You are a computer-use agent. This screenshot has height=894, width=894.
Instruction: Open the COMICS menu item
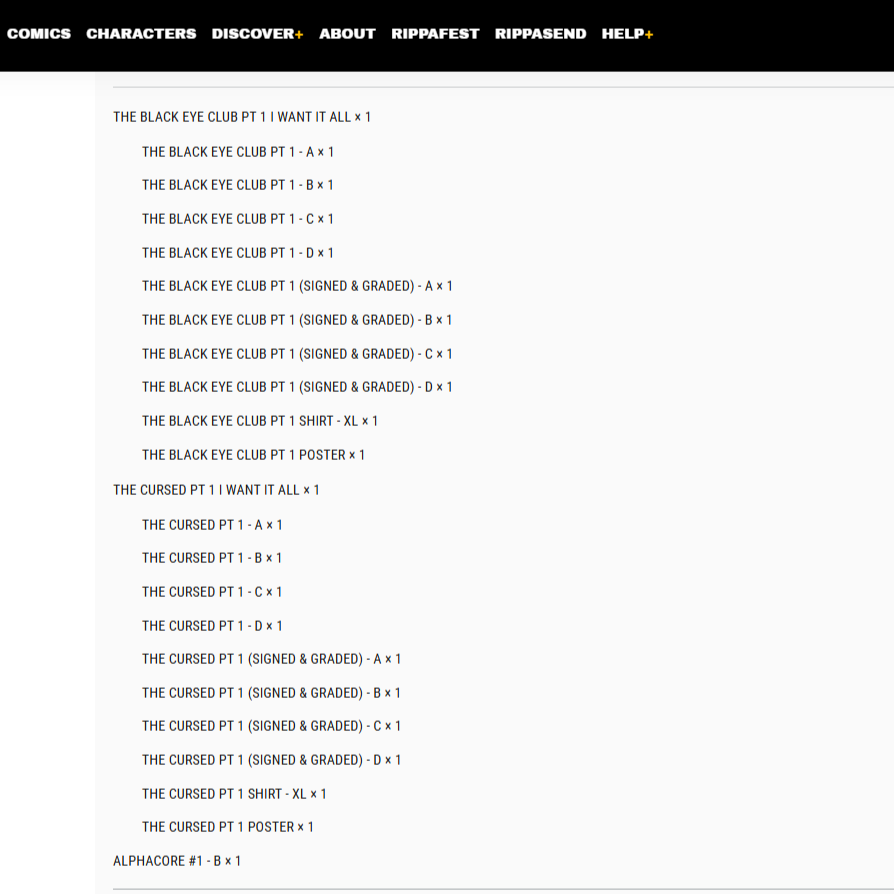click(x=39, y=34)
